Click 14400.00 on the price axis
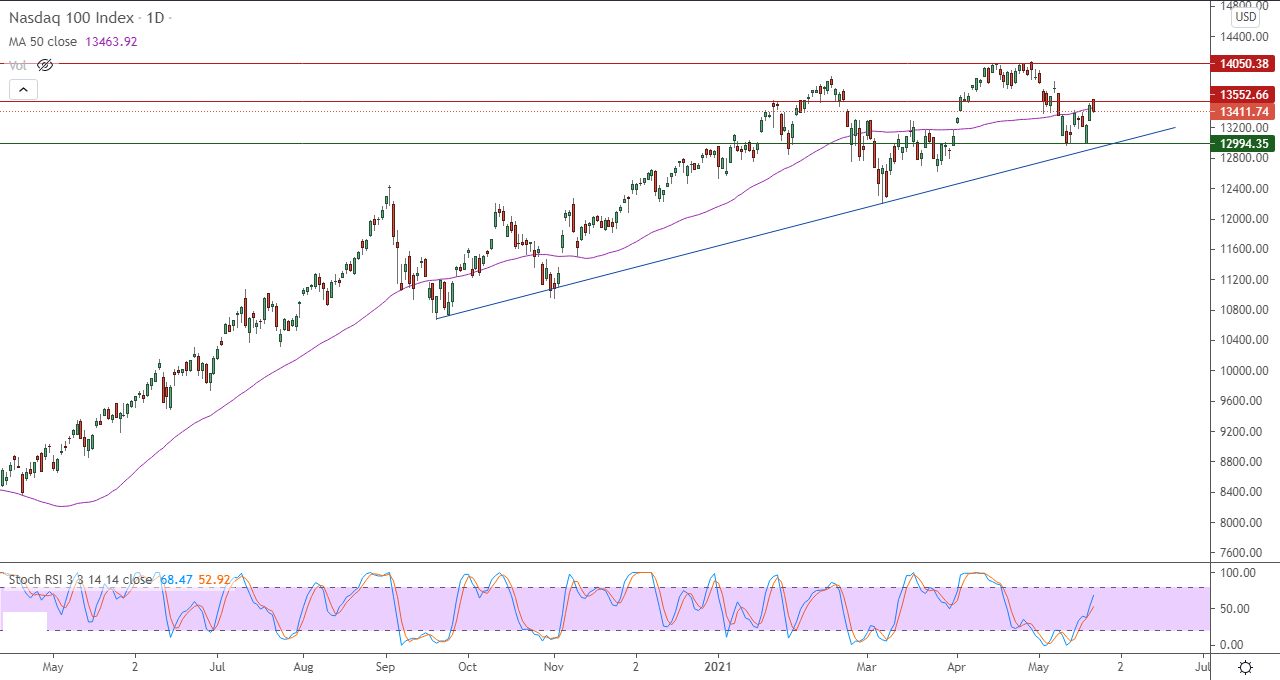 (1243, 37)
